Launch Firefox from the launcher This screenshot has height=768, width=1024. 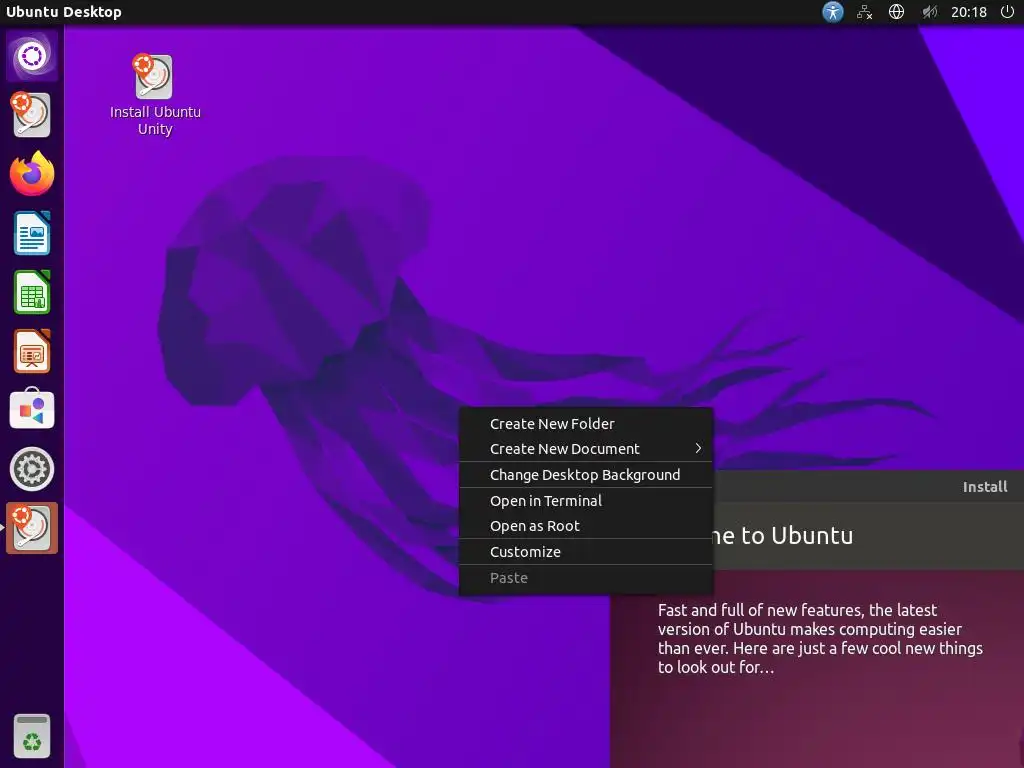tap(32, 174)
